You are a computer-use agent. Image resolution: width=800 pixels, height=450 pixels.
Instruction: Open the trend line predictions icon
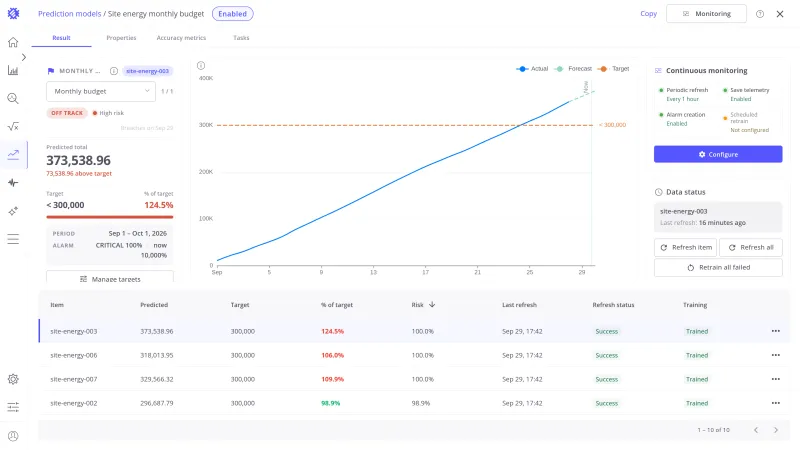click(13, 155)
